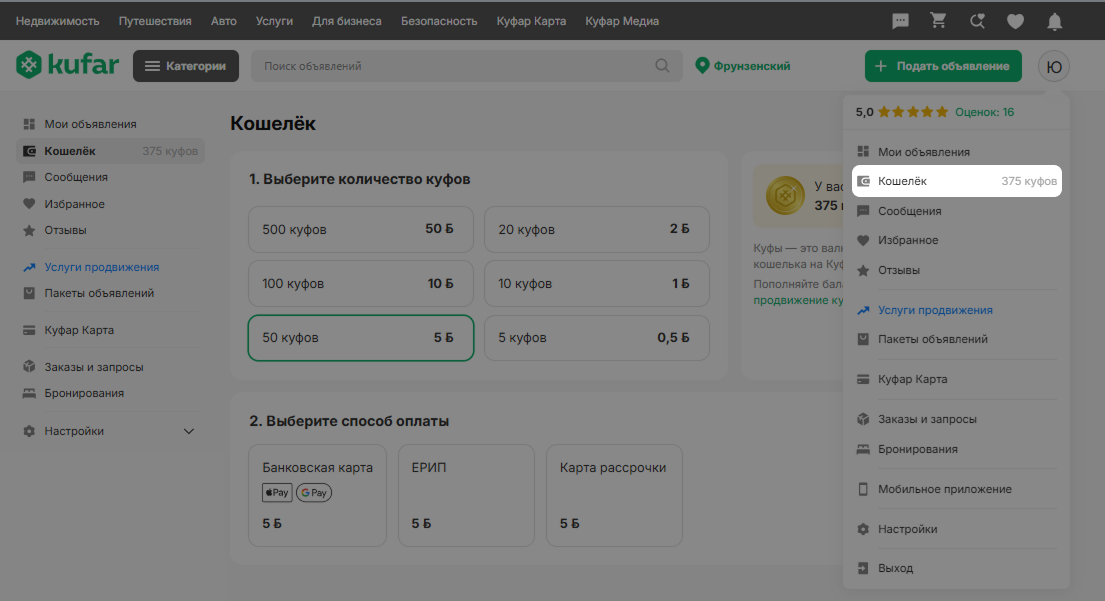Click the sidebar Куфар Карта card icon

click(29, 330)
